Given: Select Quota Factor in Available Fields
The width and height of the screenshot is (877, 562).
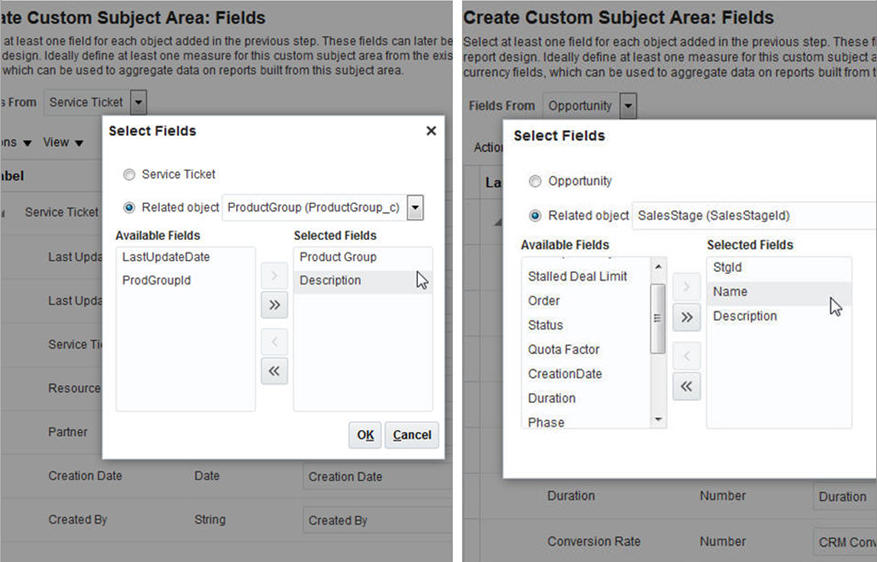Looking at the screenshot, I should tap(565, 349).
